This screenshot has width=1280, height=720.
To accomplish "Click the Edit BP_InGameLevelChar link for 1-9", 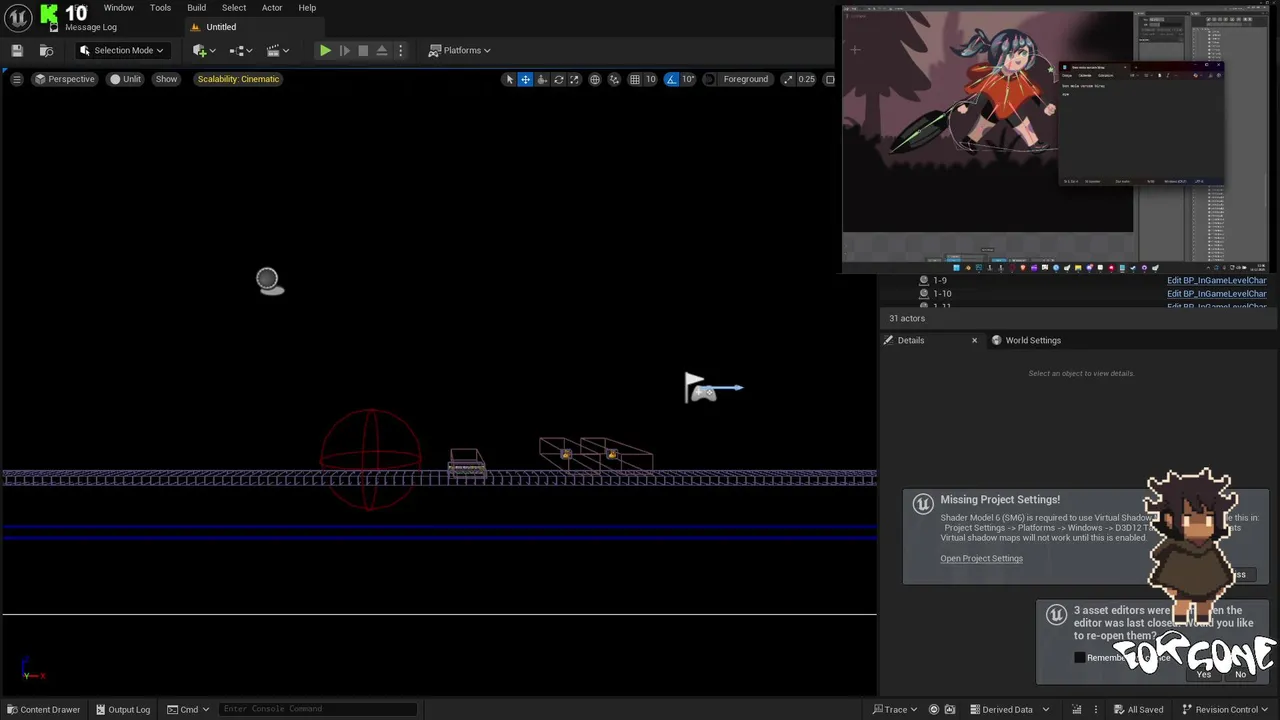I will pos(1216,281).
